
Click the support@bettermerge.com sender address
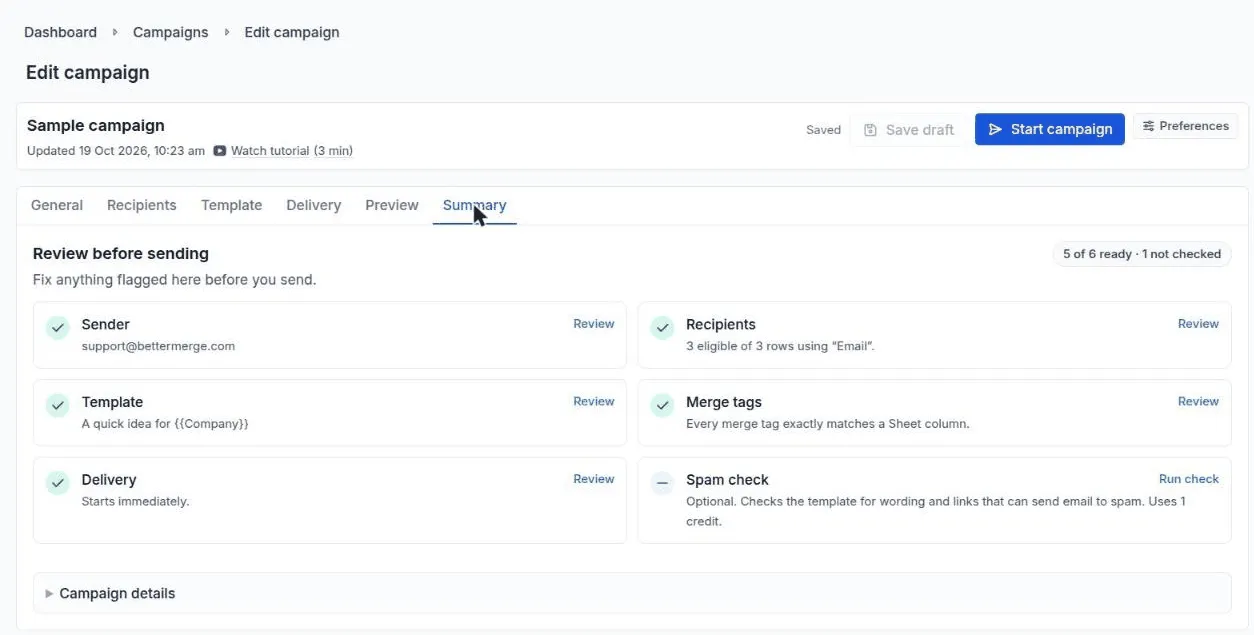point(158,346)
